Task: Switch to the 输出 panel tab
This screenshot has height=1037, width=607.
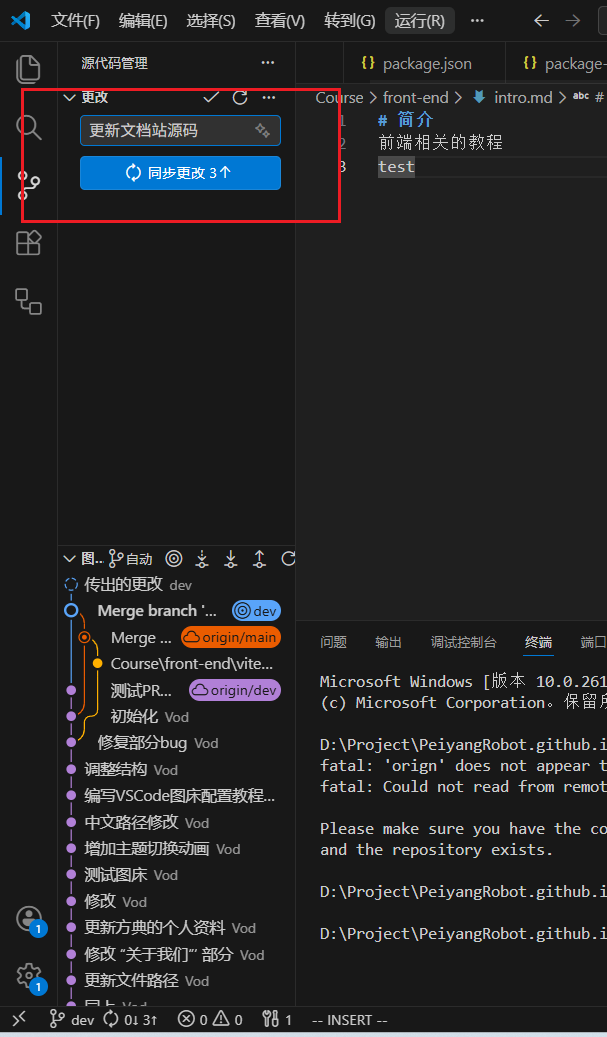Action: 388,642
